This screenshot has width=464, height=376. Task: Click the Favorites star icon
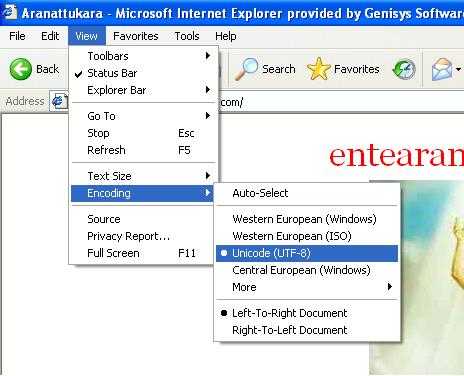tap(318, 69)
